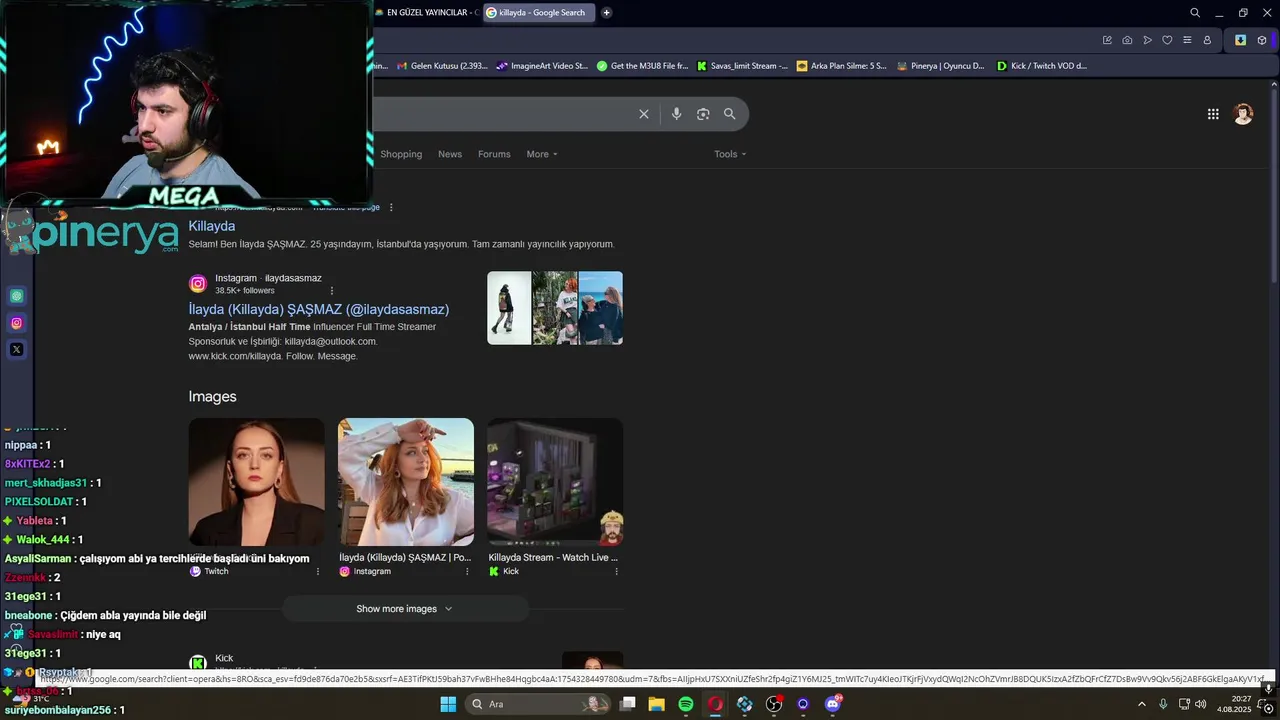Image resolution: width=1280 pixels, height=720 pixels.
Task: Open Savas_limit Stream bookmark
Action: [x=742, y=66]
